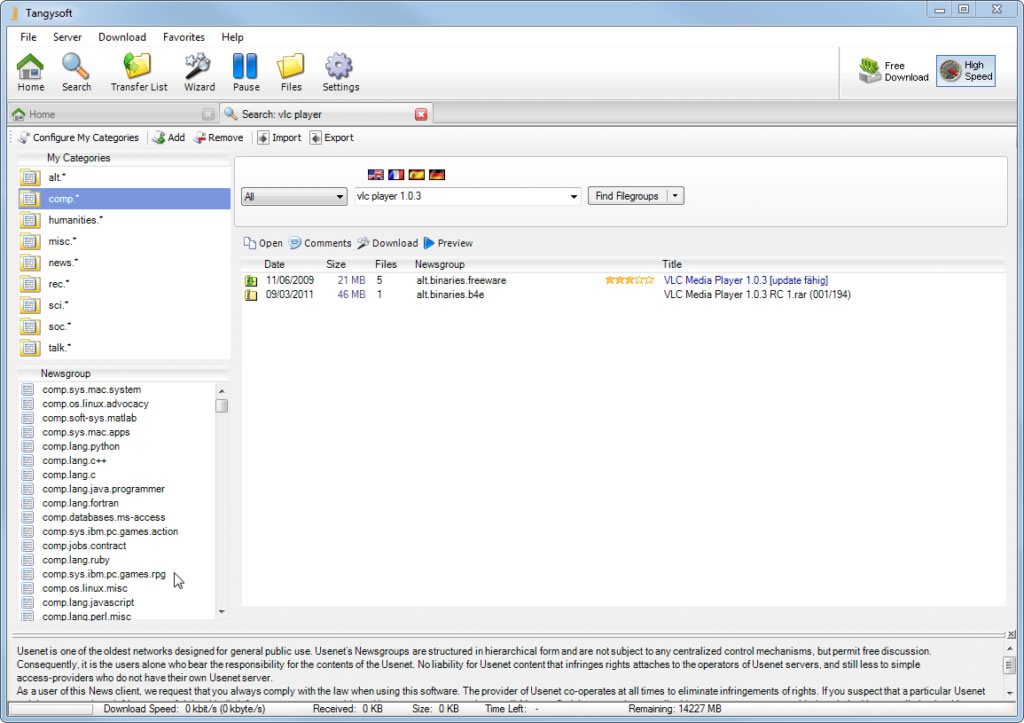The height and width of the screenshot is (723, 1024).
Task: Open Settings gear icon
Action: pyautogui.click(x=340, y=72)
